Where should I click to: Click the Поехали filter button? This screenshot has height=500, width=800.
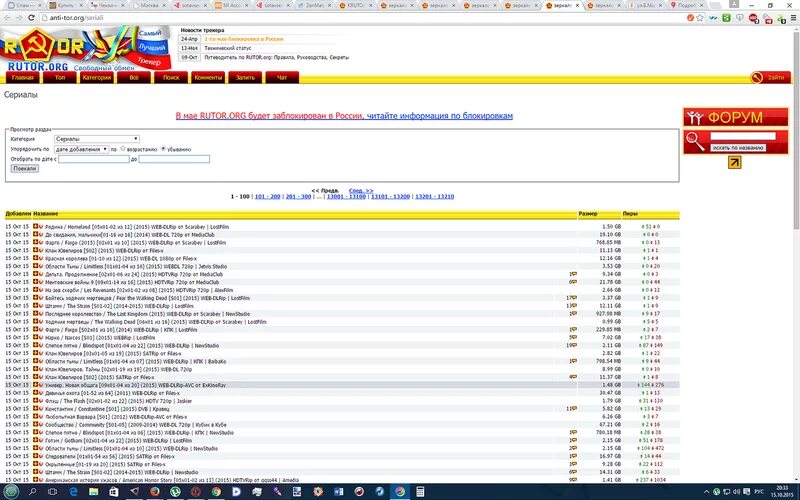(24, 168)
